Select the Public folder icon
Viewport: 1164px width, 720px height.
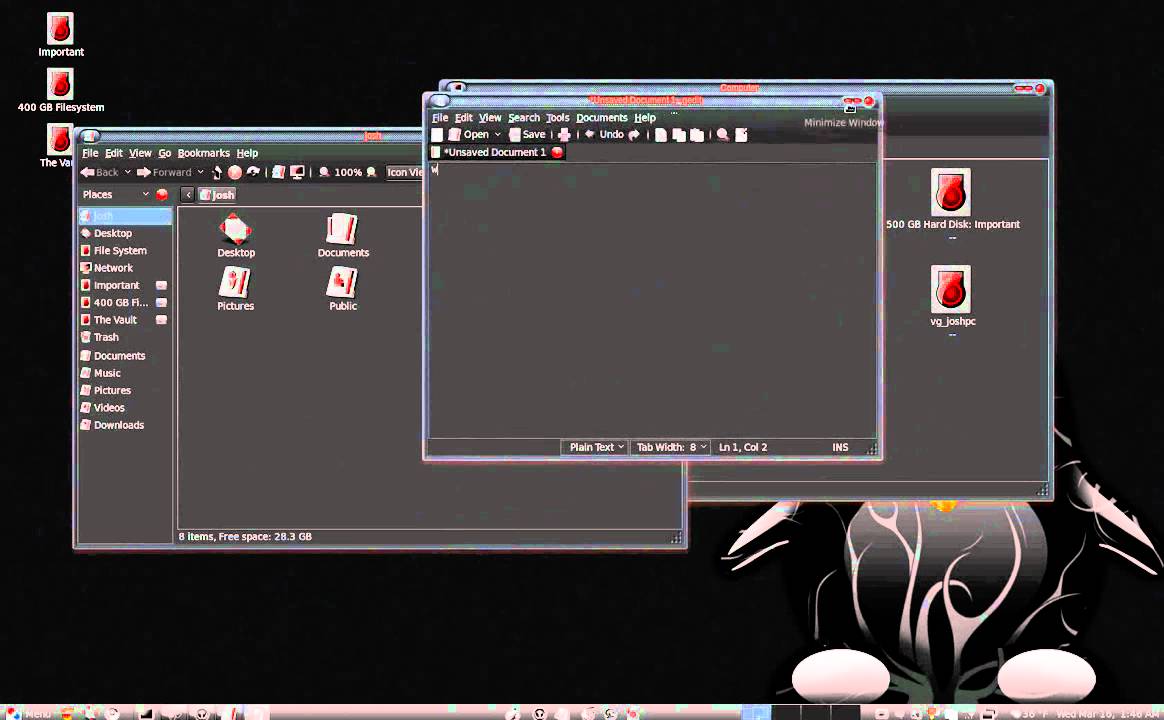(x=343, y=288)
